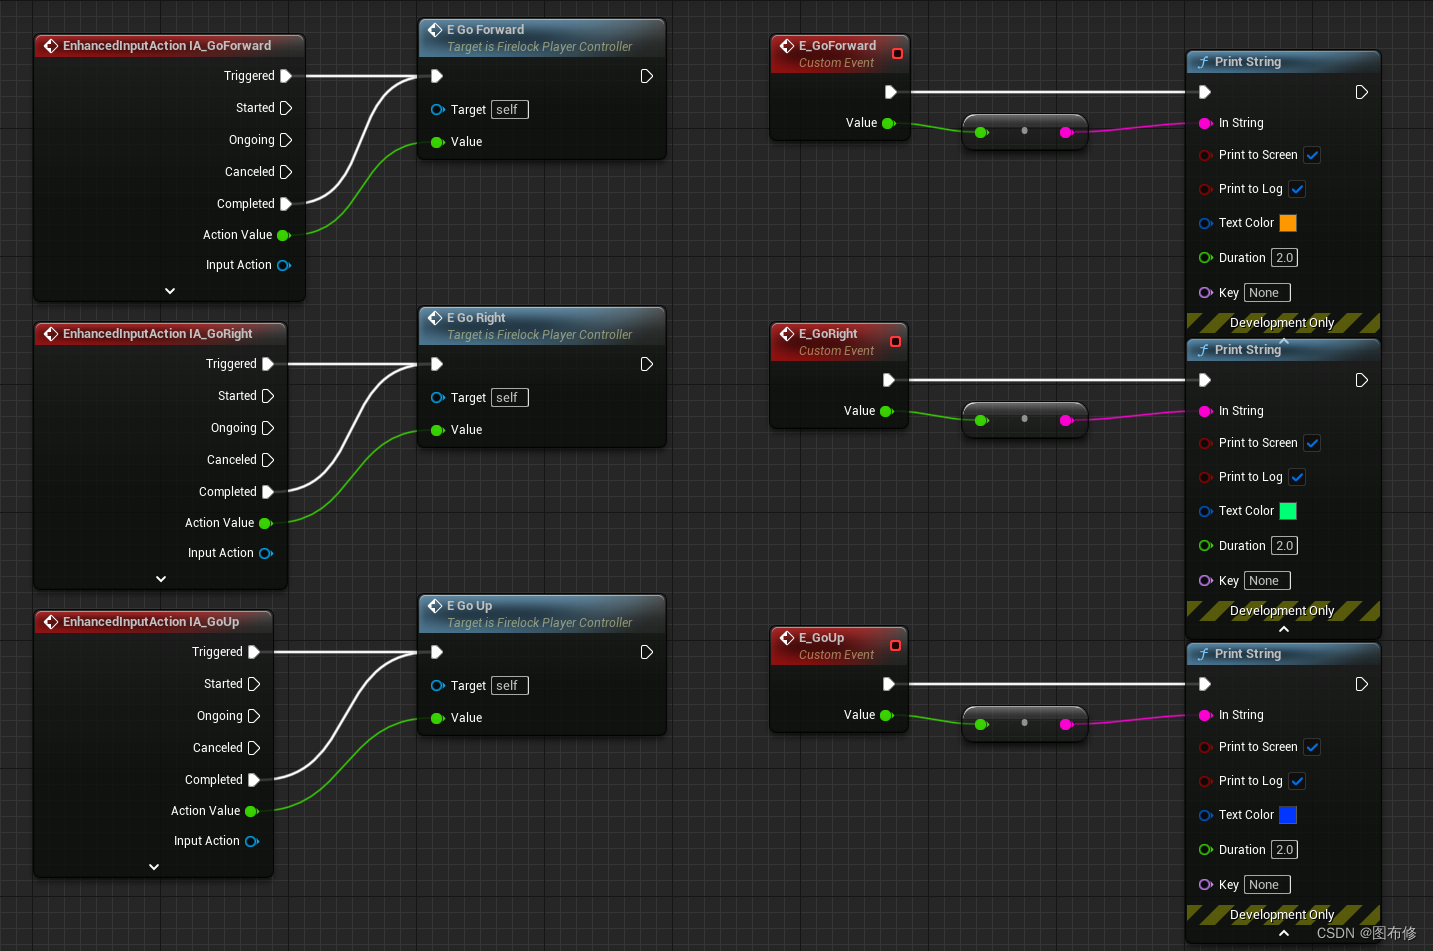Screen dimensions: 1433x951
Task: Click the Completed pin on IA_GoForward node
Action: point(286,204)
